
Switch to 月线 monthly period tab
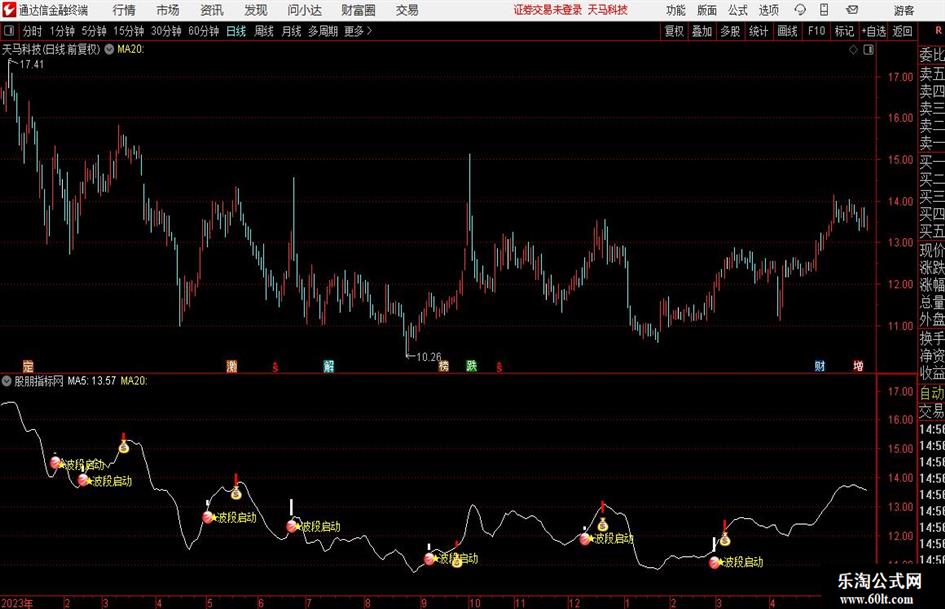click(x=291, y=31)
